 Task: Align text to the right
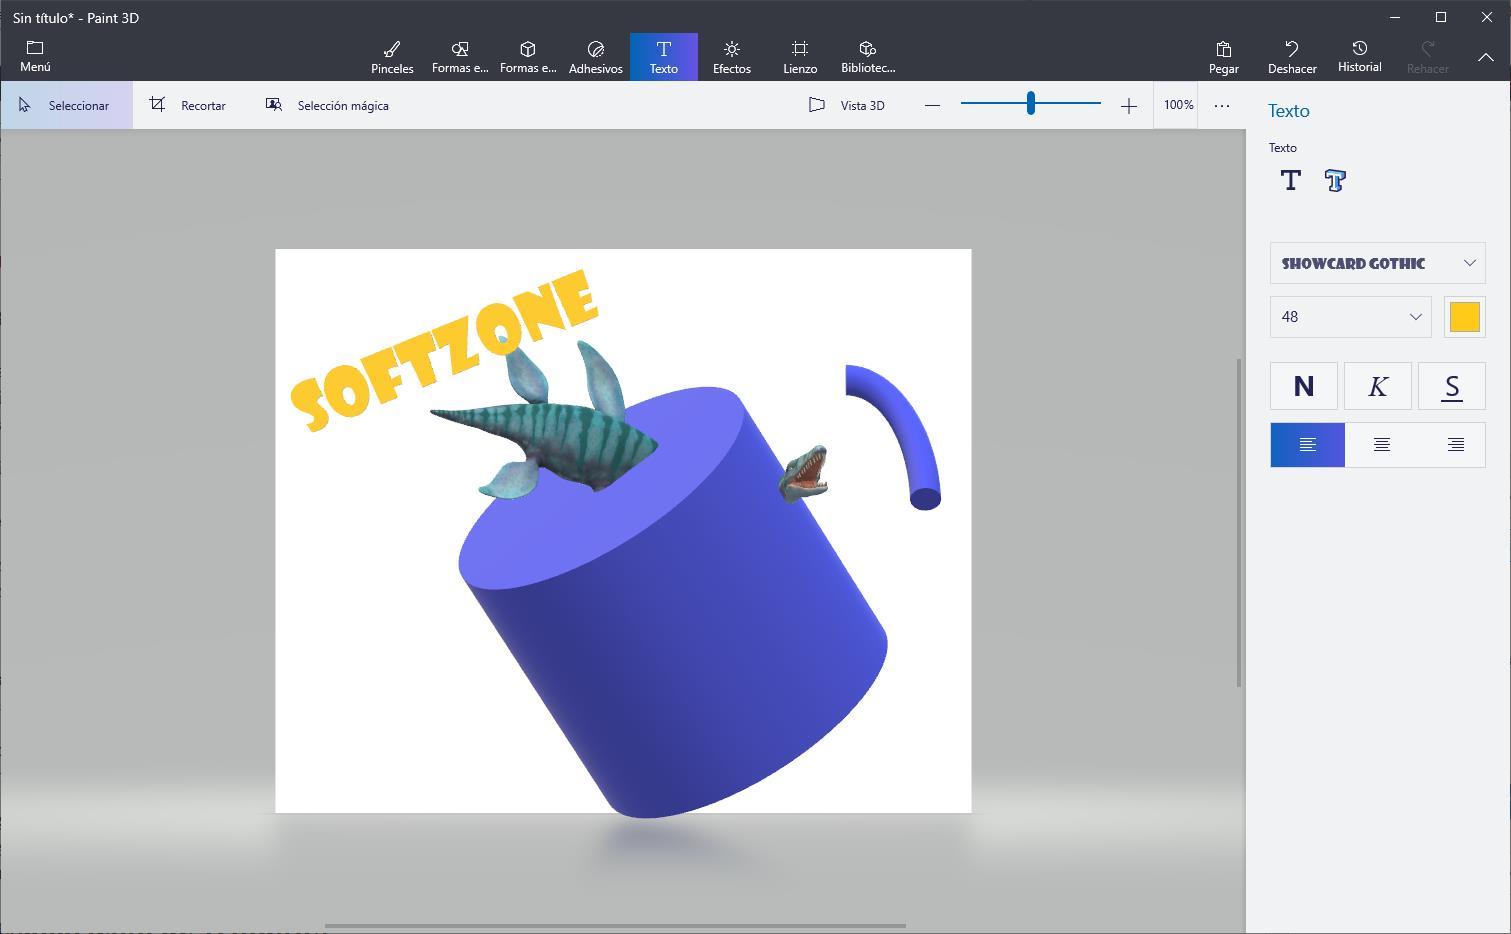(x=1456, y=445)
